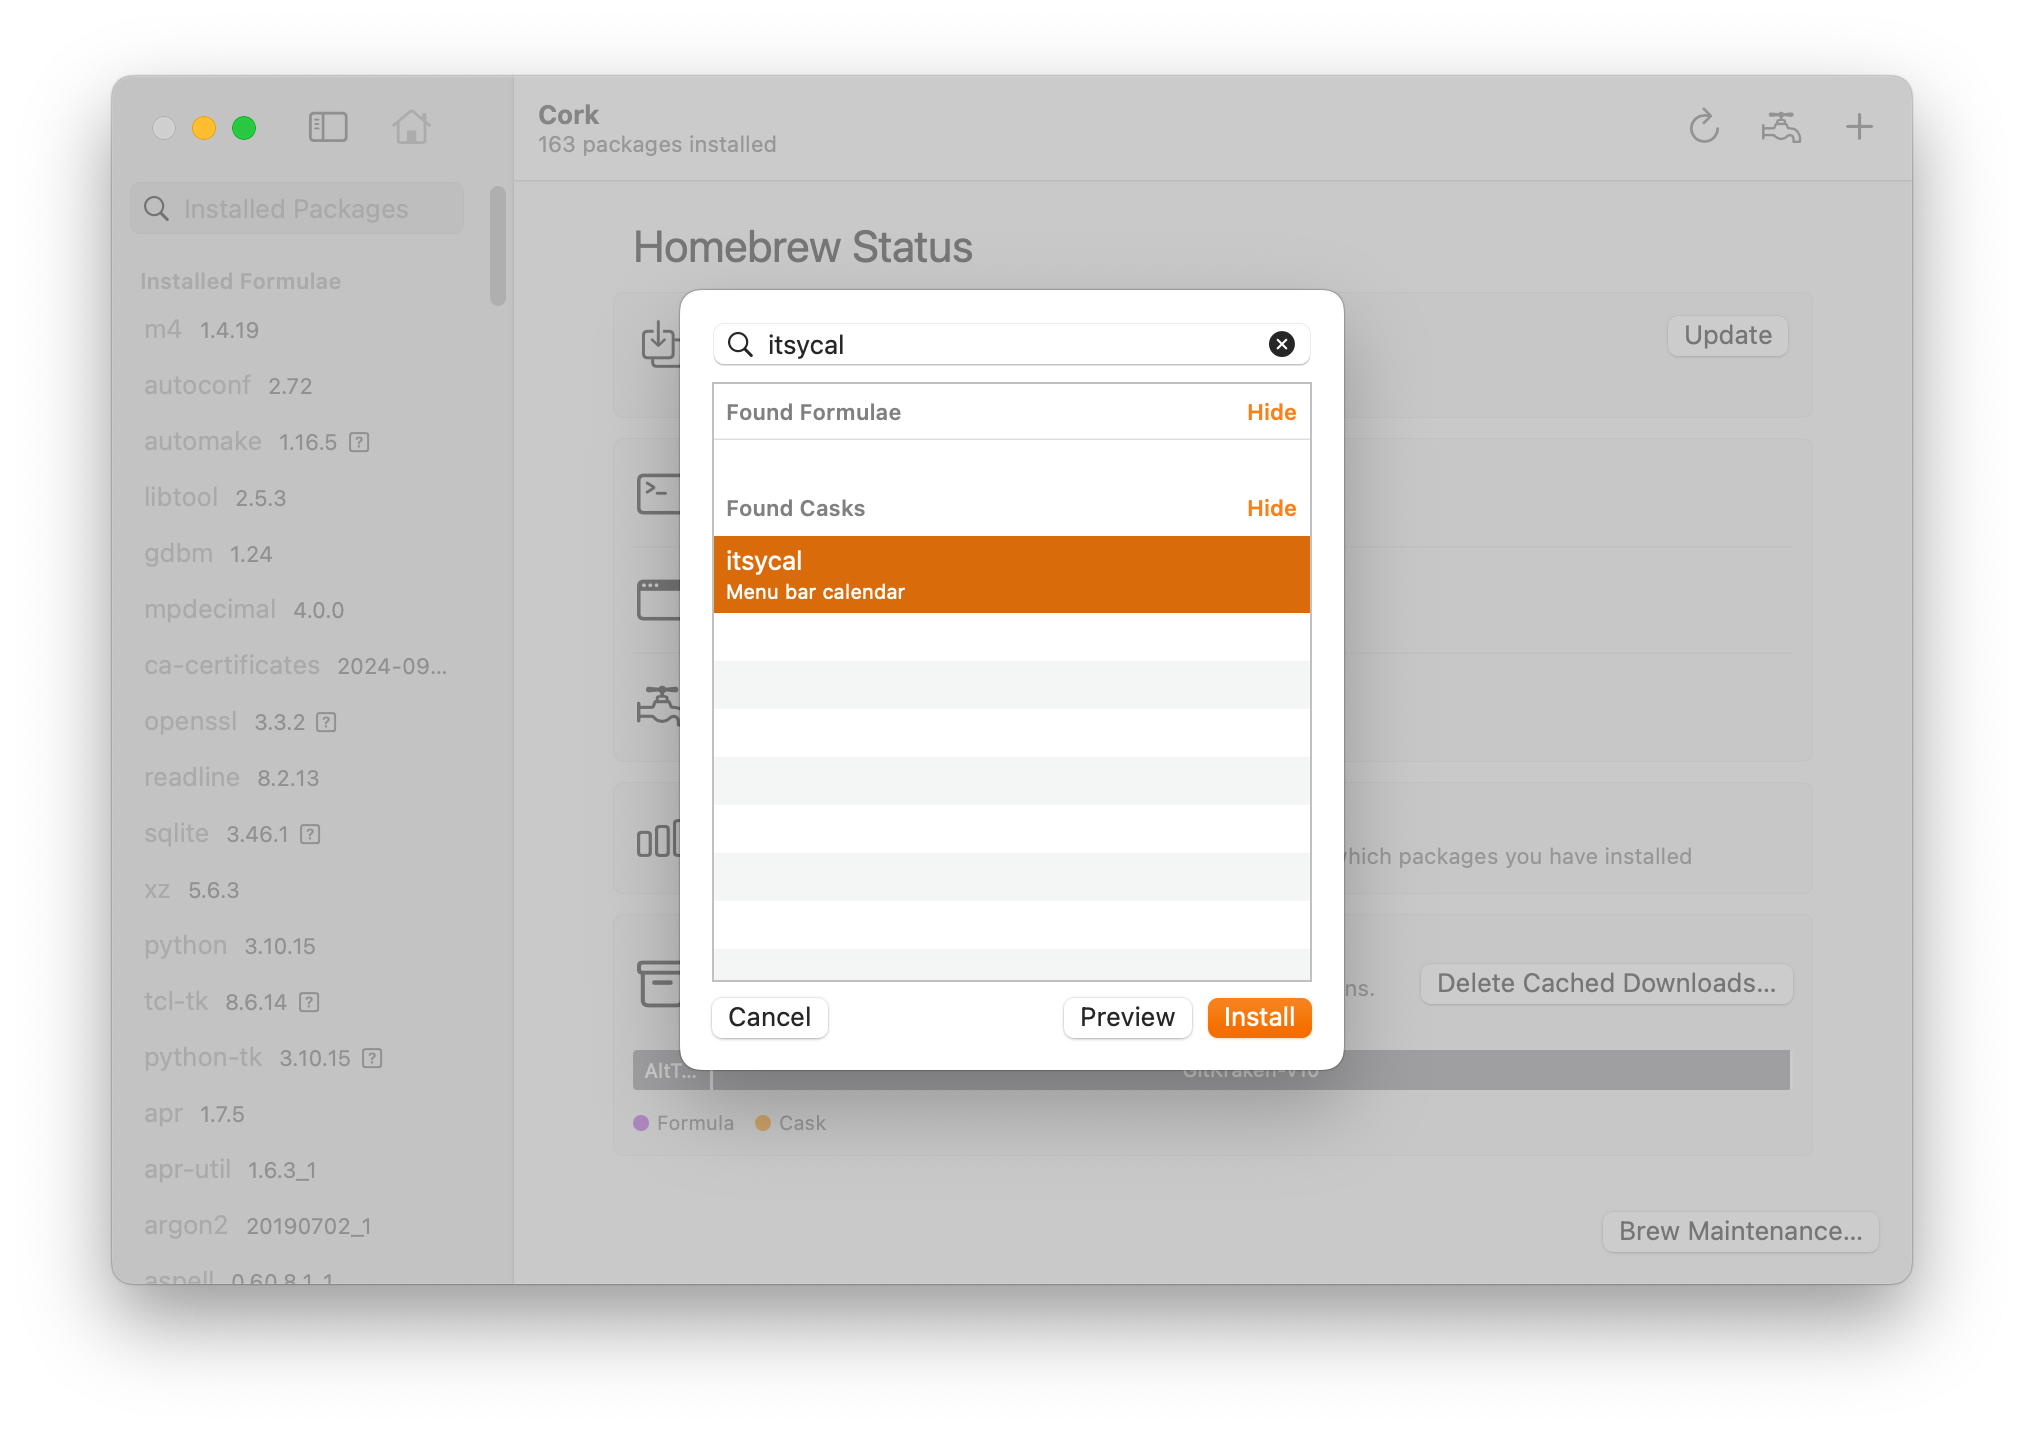2024x1432 pixels.
Task: Click the home icon in toolbar
Action: click(411, 127)
